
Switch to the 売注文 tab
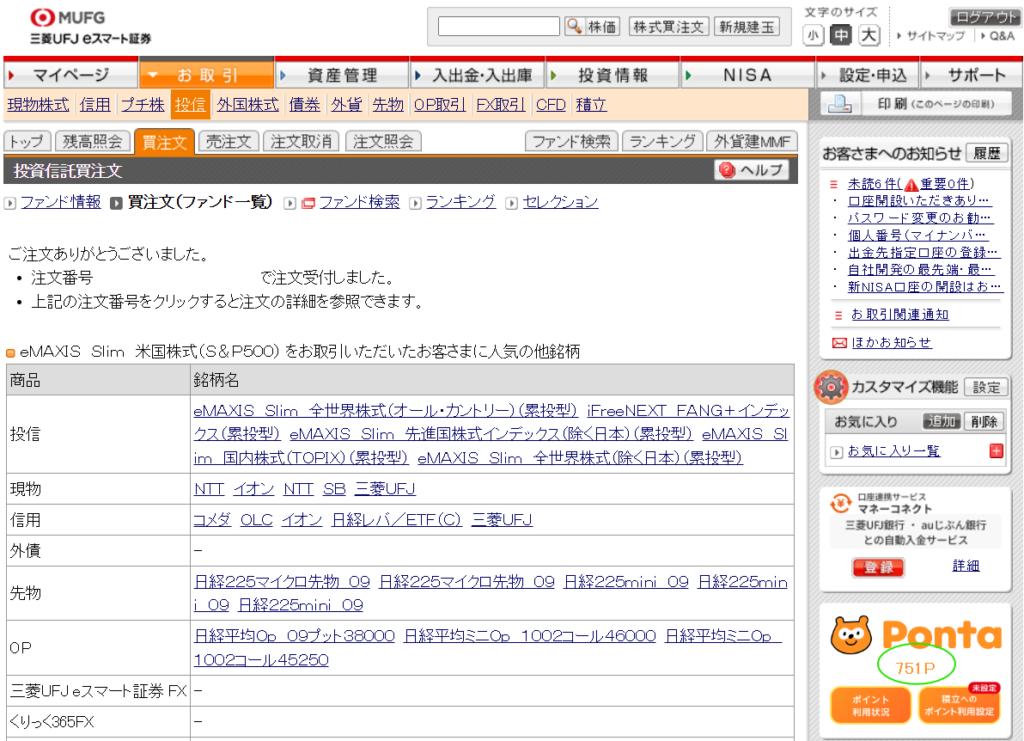[229, 141]
